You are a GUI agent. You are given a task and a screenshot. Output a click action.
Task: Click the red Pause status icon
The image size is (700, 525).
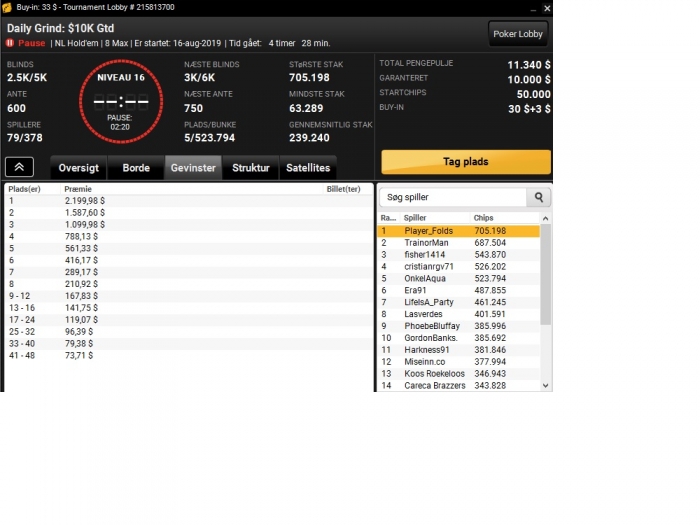tap(9, 43)
